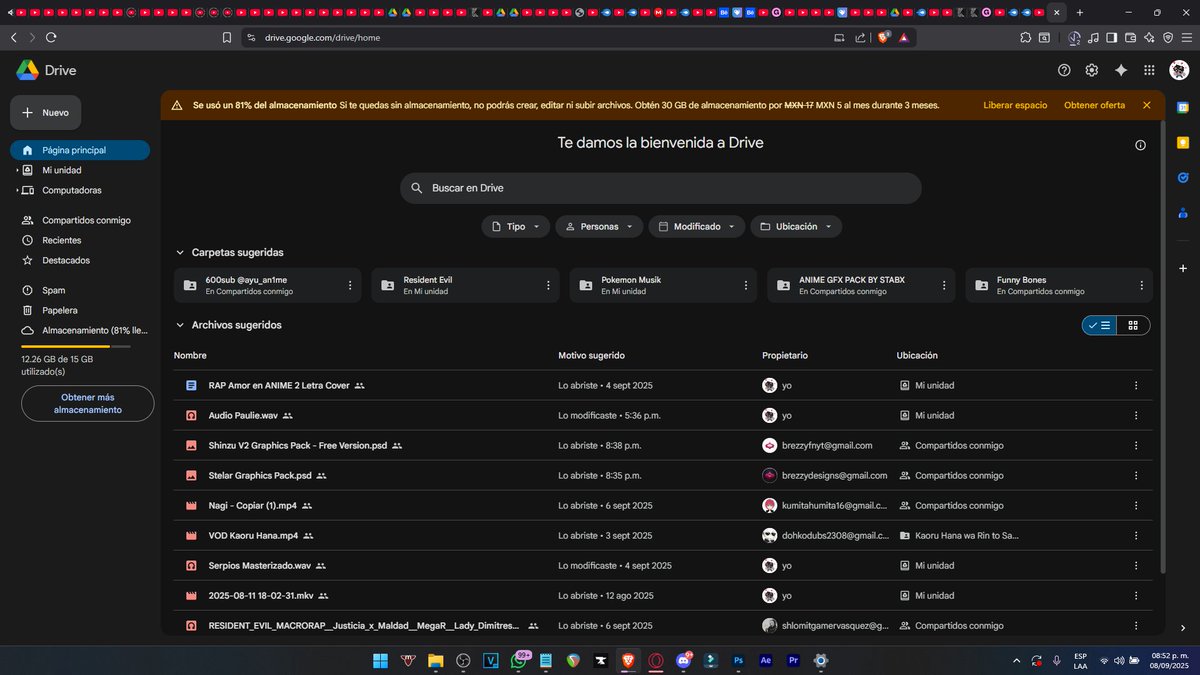The image size is (1200, 675).
Task: Click the Brave Shields lion icon in address bar
Action: click(x=883, y=37)
